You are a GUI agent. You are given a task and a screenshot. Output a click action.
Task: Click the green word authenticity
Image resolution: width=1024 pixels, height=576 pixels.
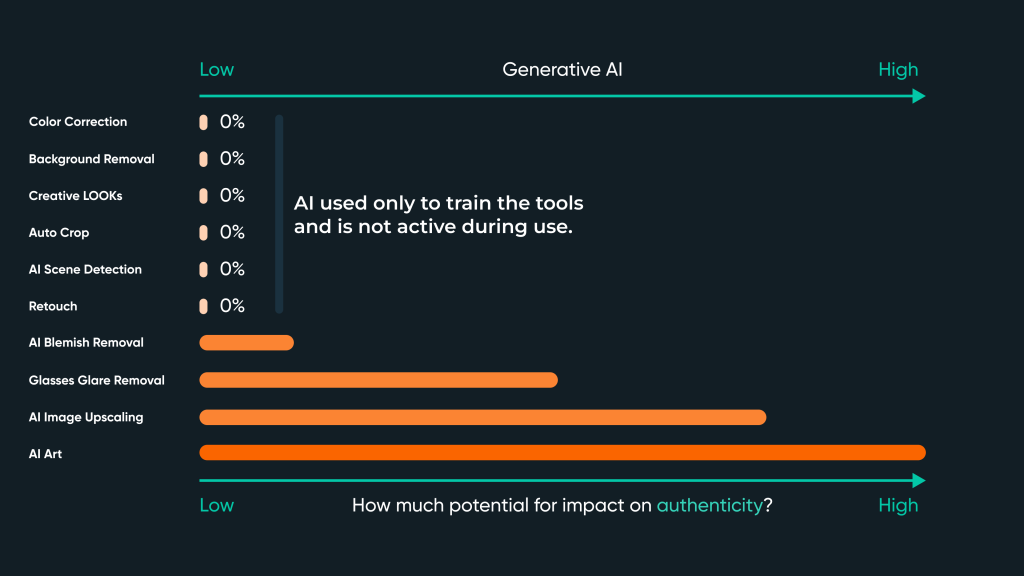pos(709,505)
